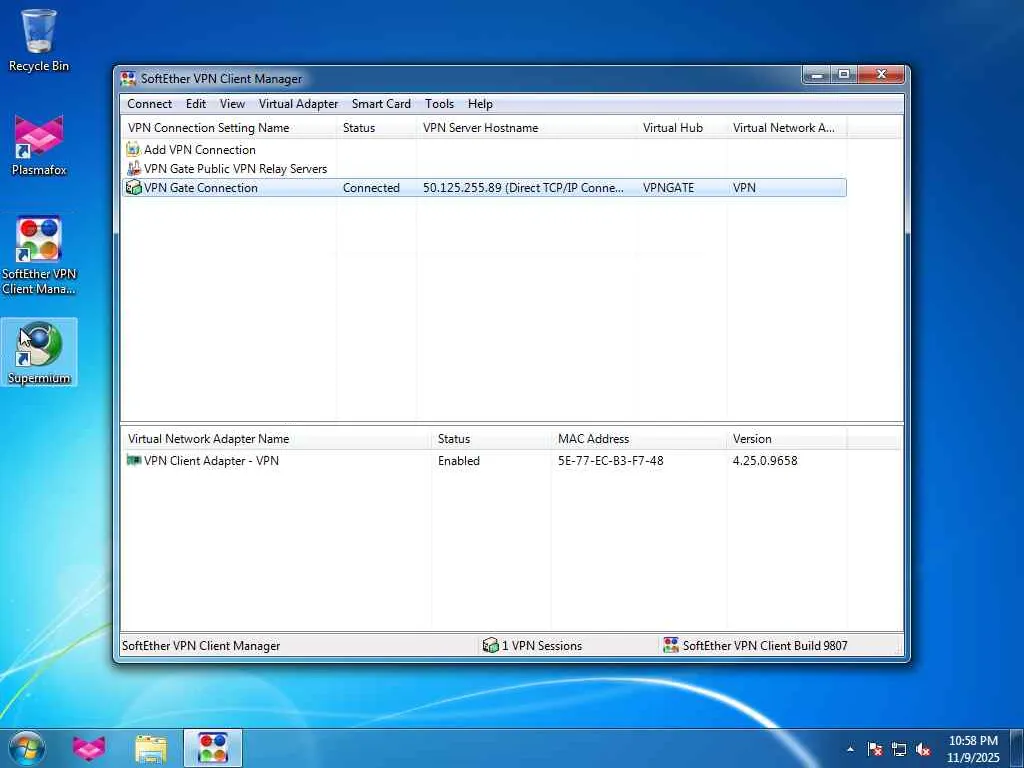The height and width of the screenshot is (768, 1024).
Task: Open the Help menu
Action: coord(480,104)
